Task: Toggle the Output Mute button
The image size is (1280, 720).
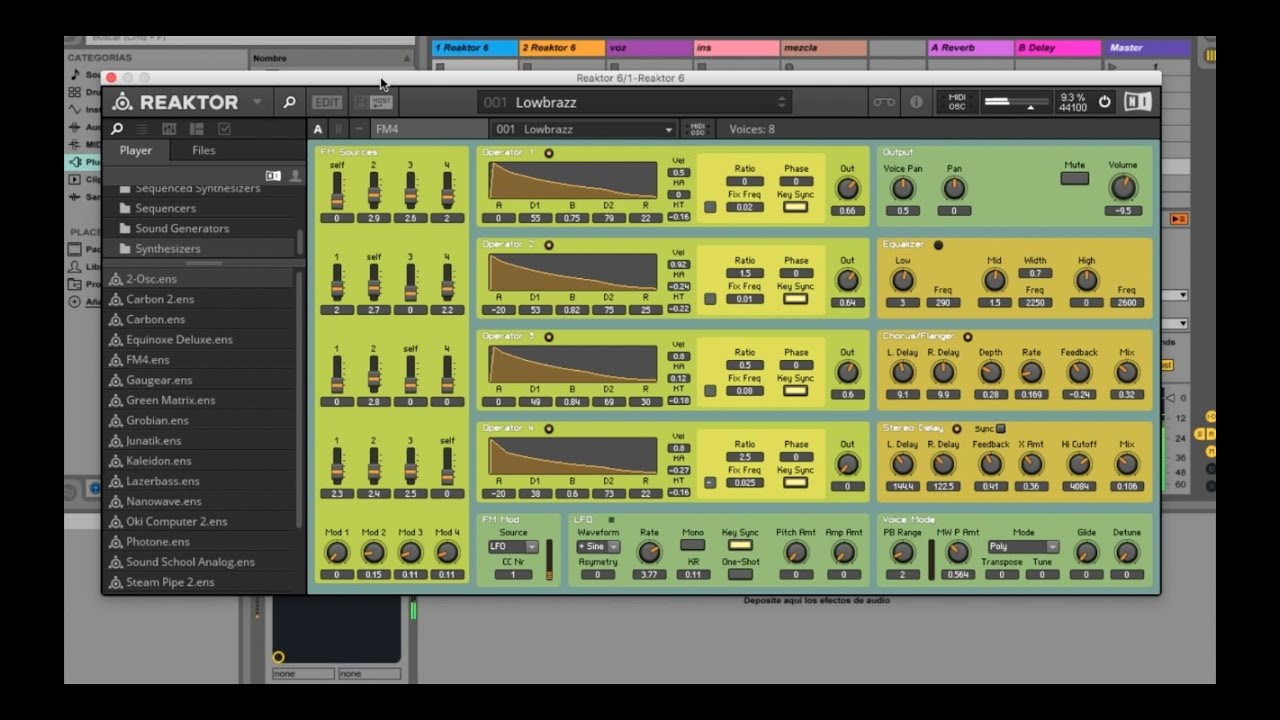Action: tap(1075, 179)
